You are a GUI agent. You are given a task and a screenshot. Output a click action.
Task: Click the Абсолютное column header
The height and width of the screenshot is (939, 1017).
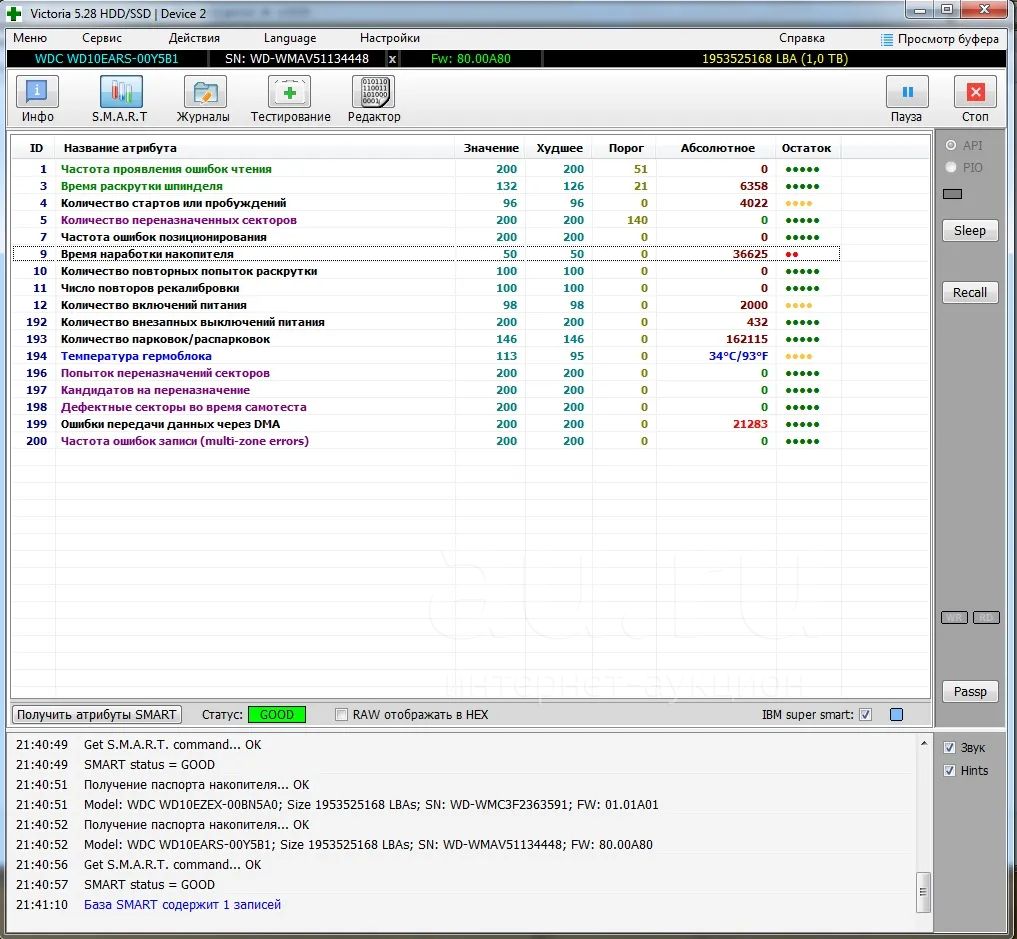coord(717,148)
